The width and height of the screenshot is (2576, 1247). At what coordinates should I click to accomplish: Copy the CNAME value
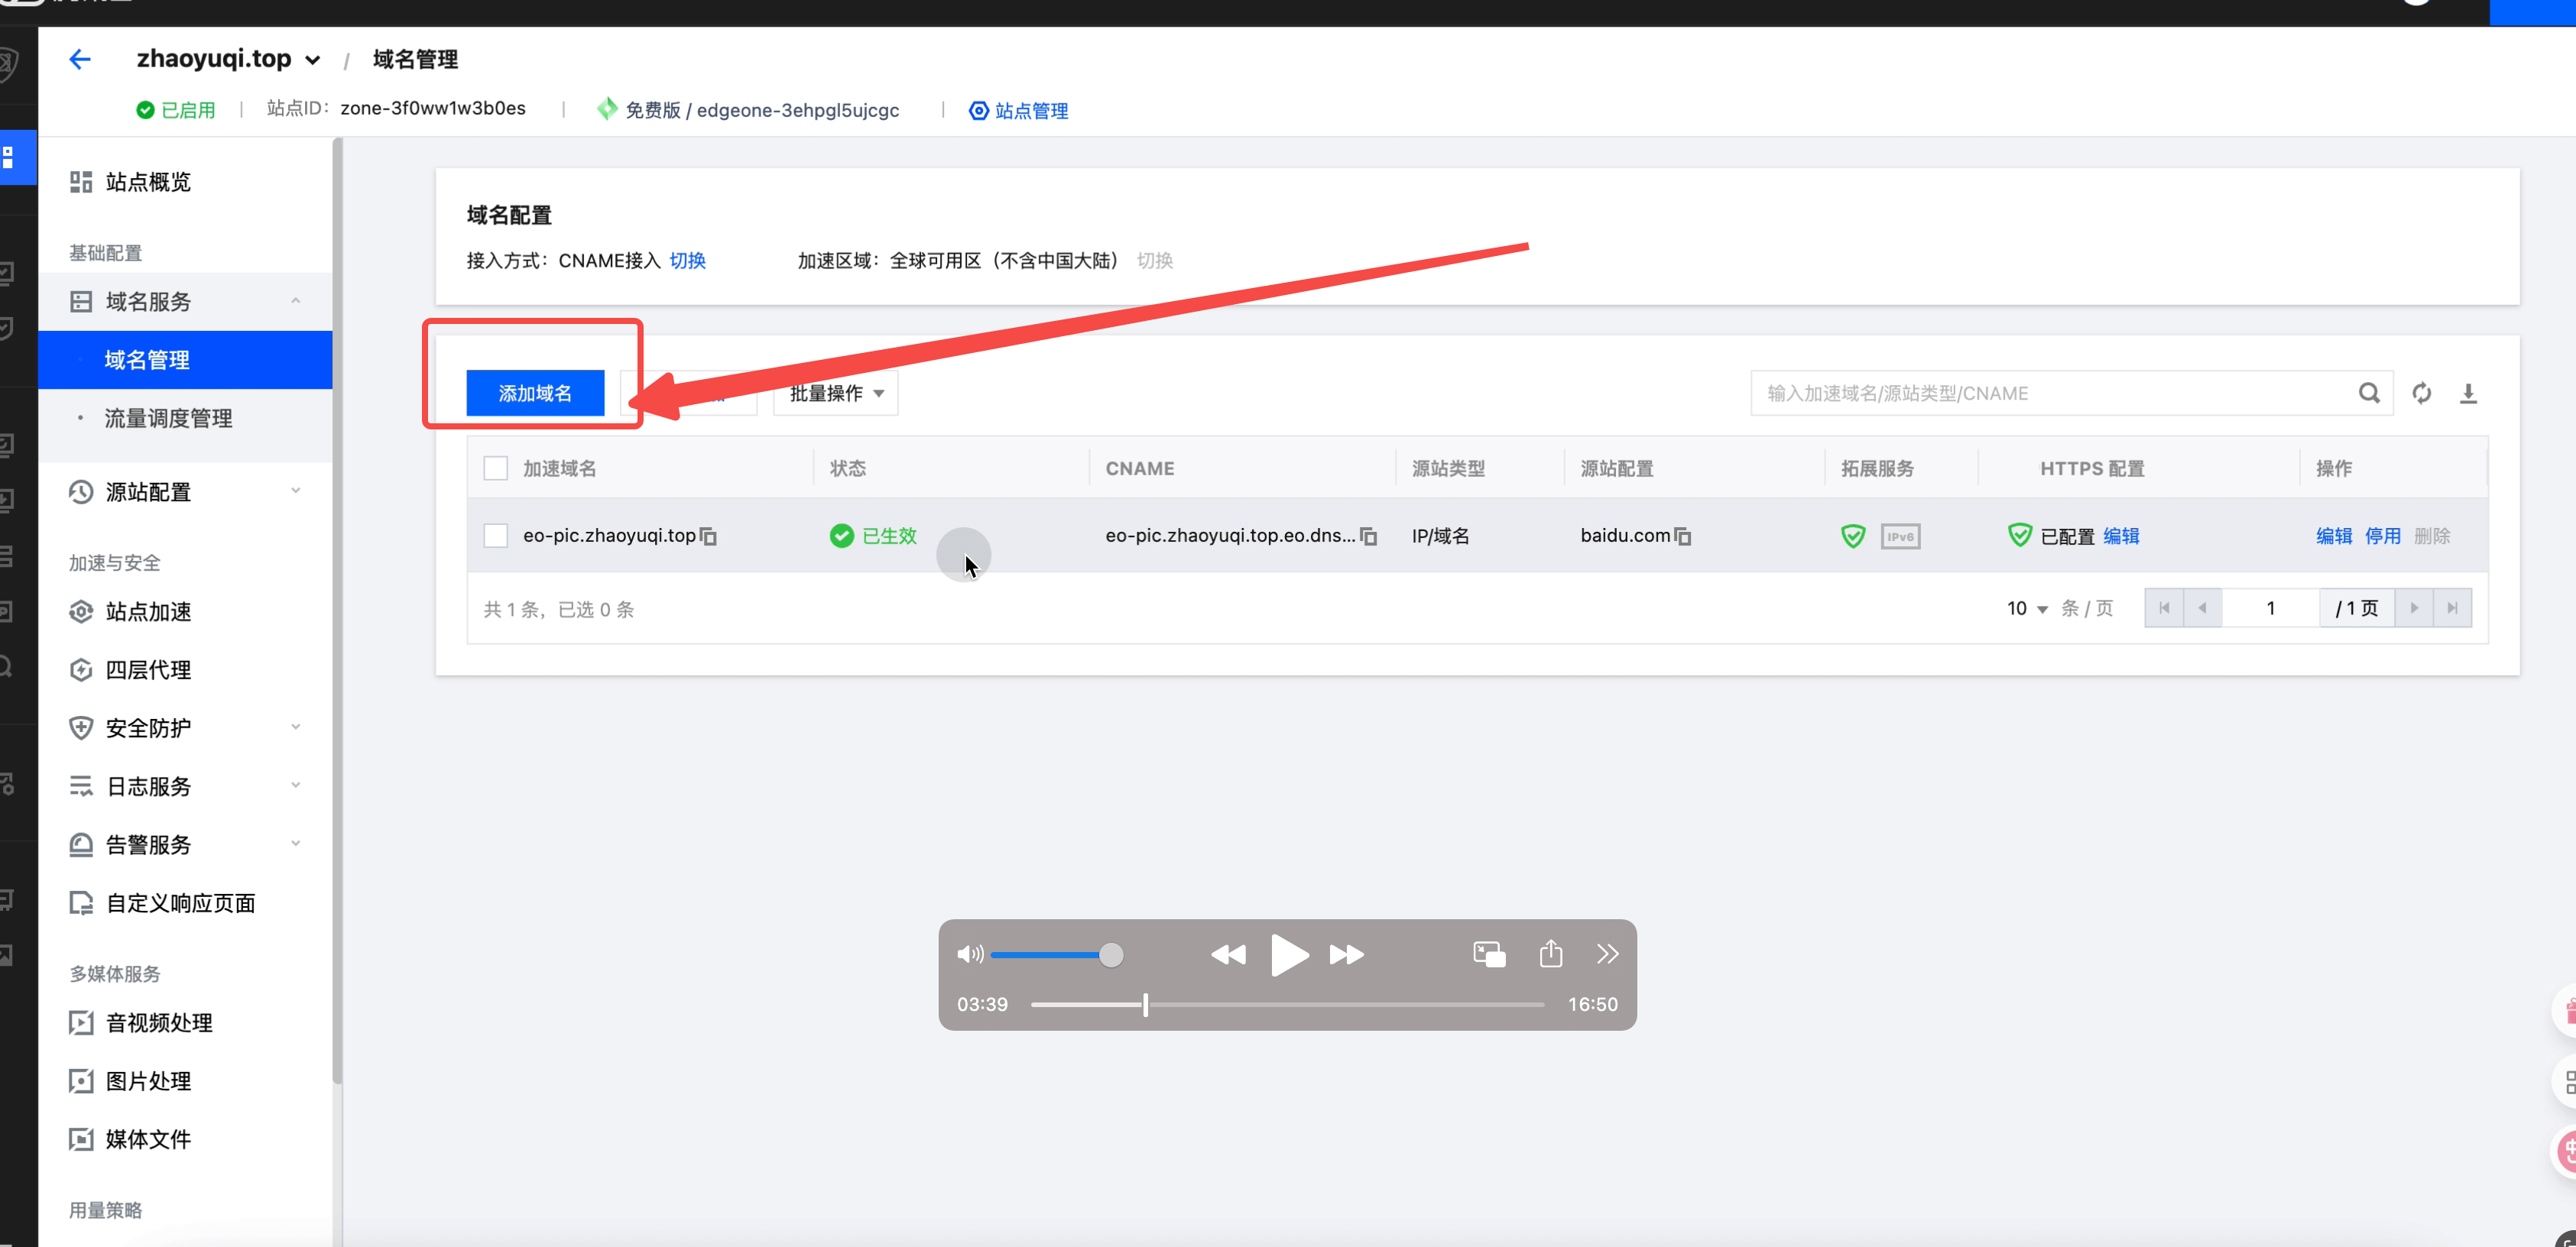[x=1369, y=536]
